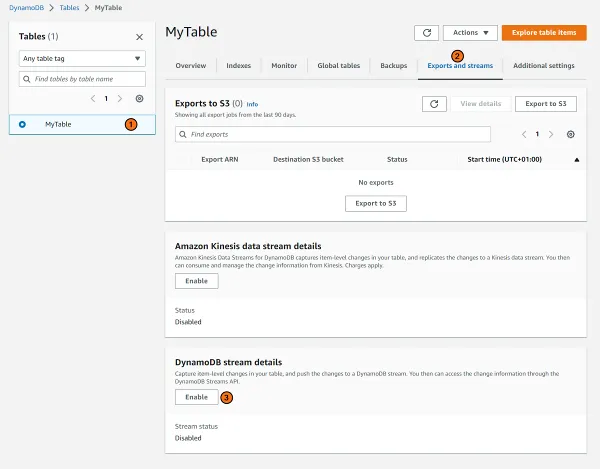Open the Actions dropdown menu
Image resolution: width=600 pixels, height=469 pixels.
pyautogui.click(x=470, y=33)
